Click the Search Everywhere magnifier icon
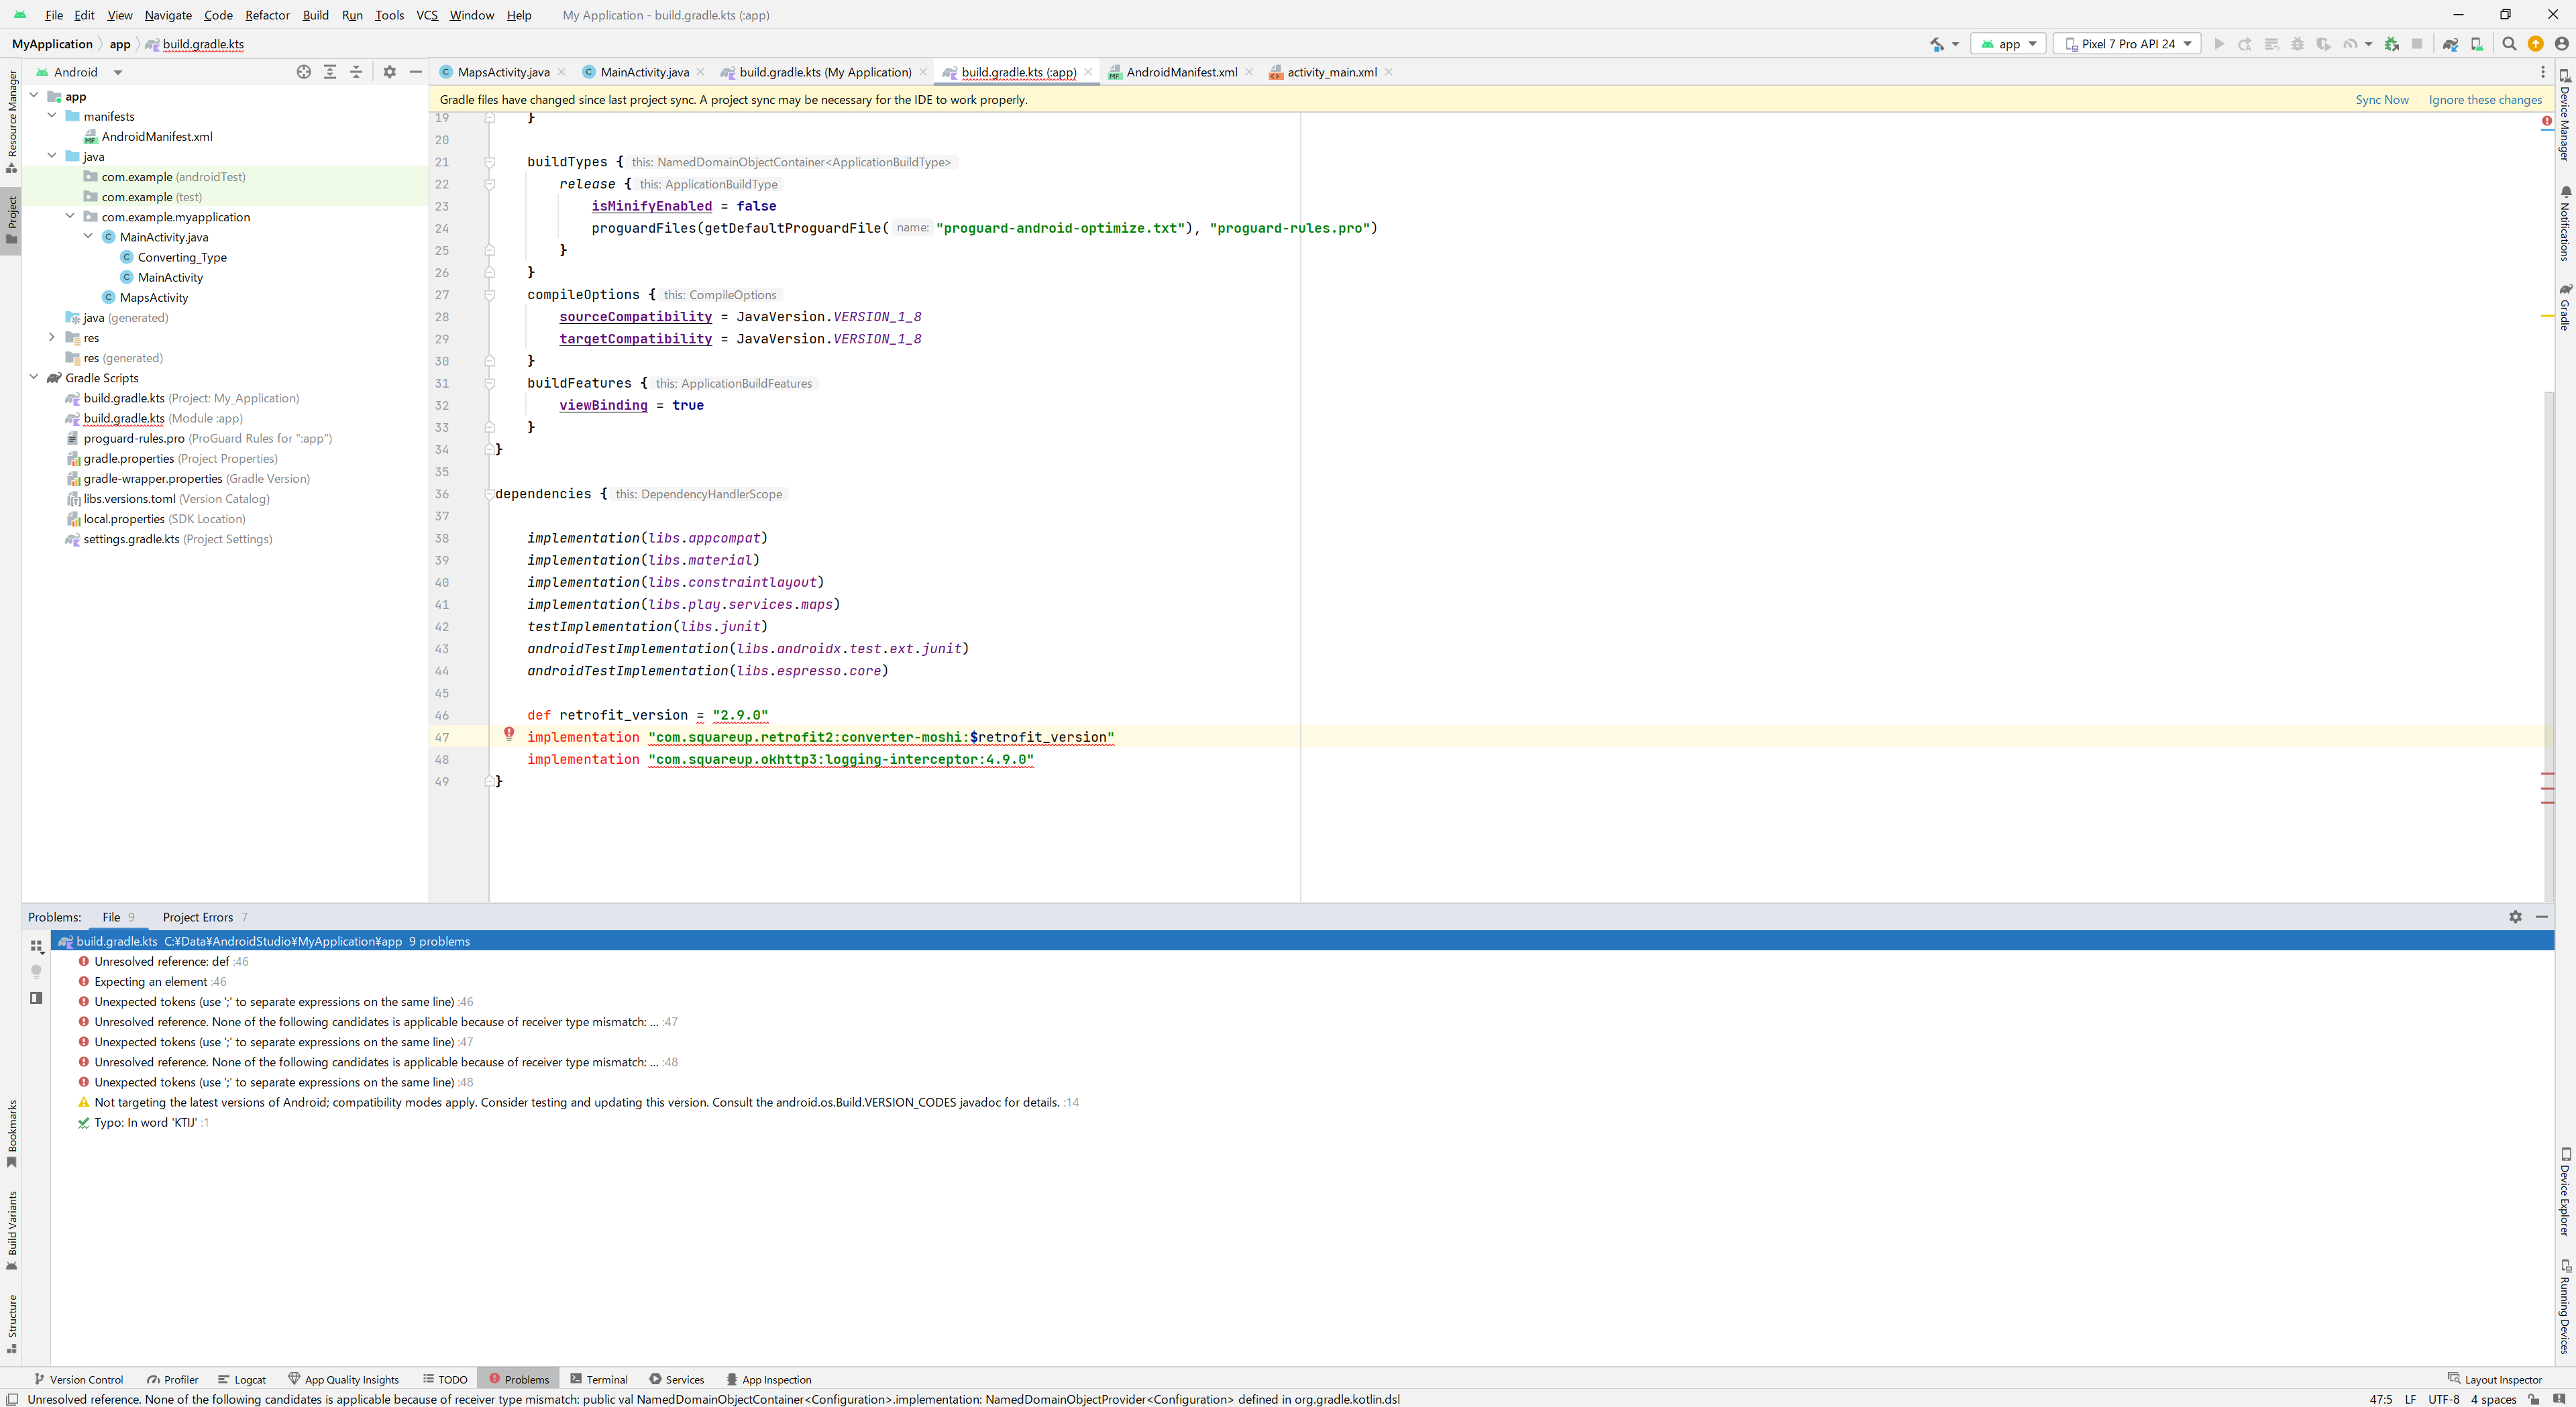 [2508, 44]
